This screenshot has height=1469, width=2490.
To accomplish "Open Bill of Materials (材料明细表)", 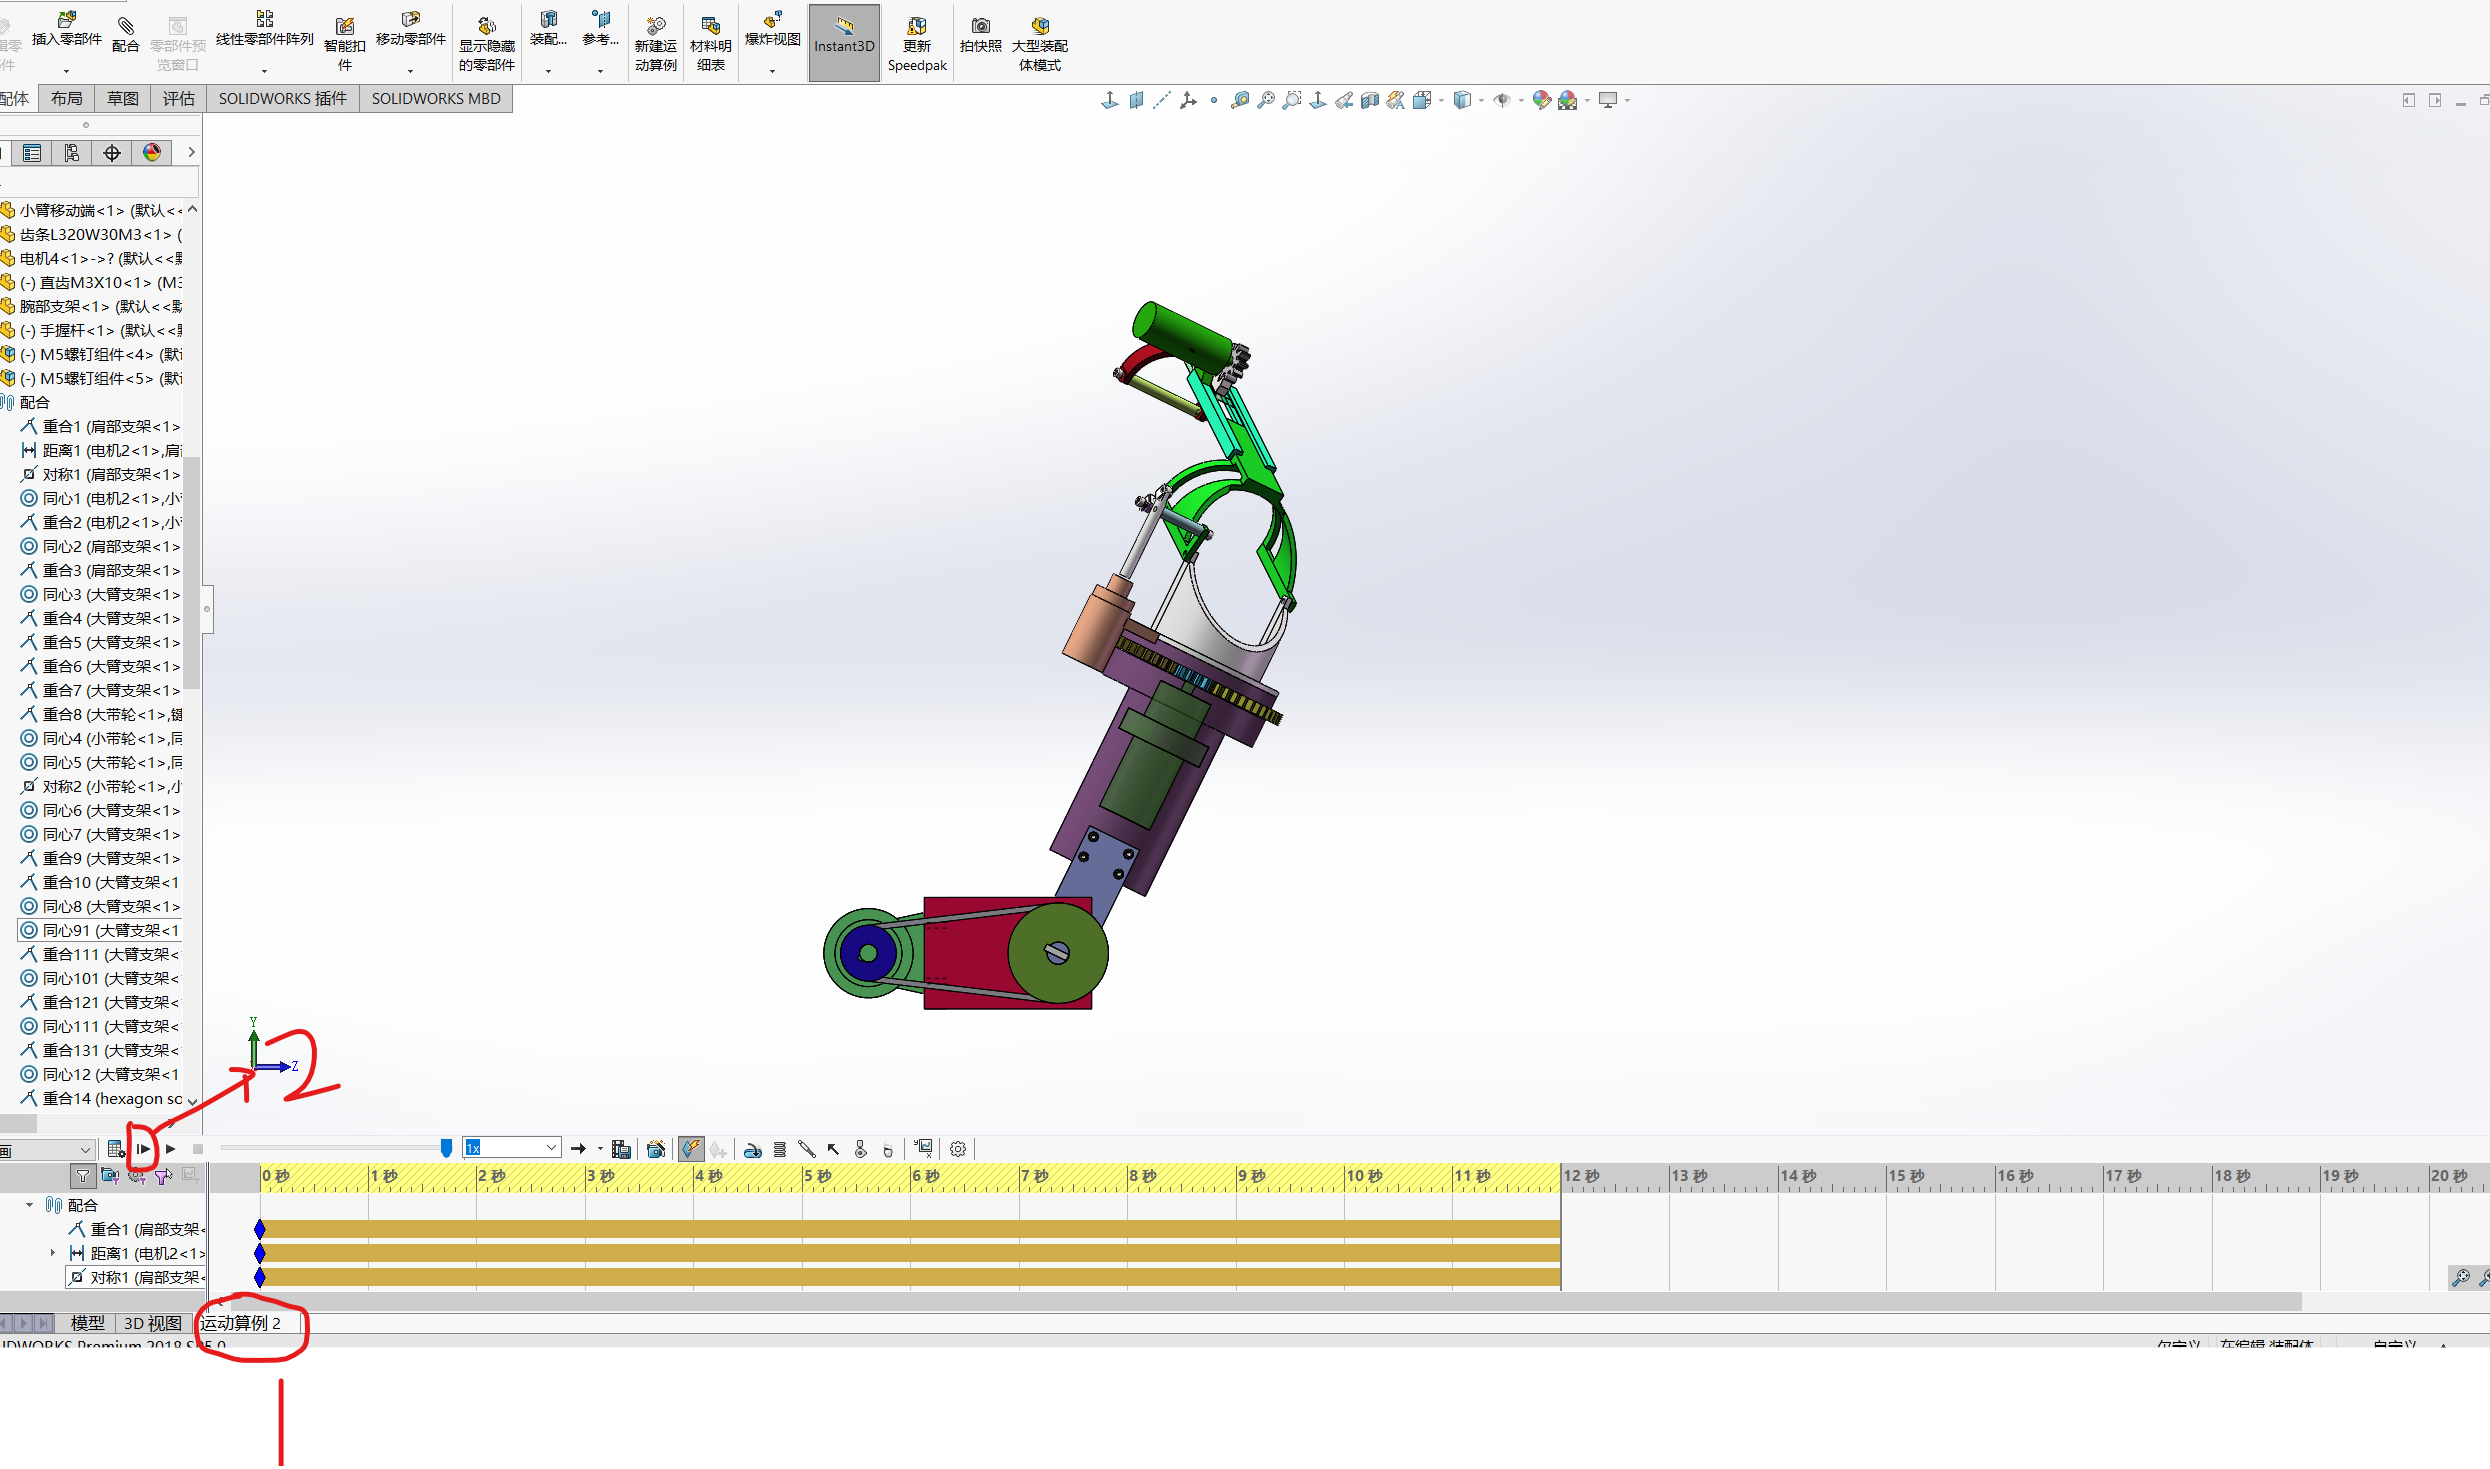I will 711,44.
